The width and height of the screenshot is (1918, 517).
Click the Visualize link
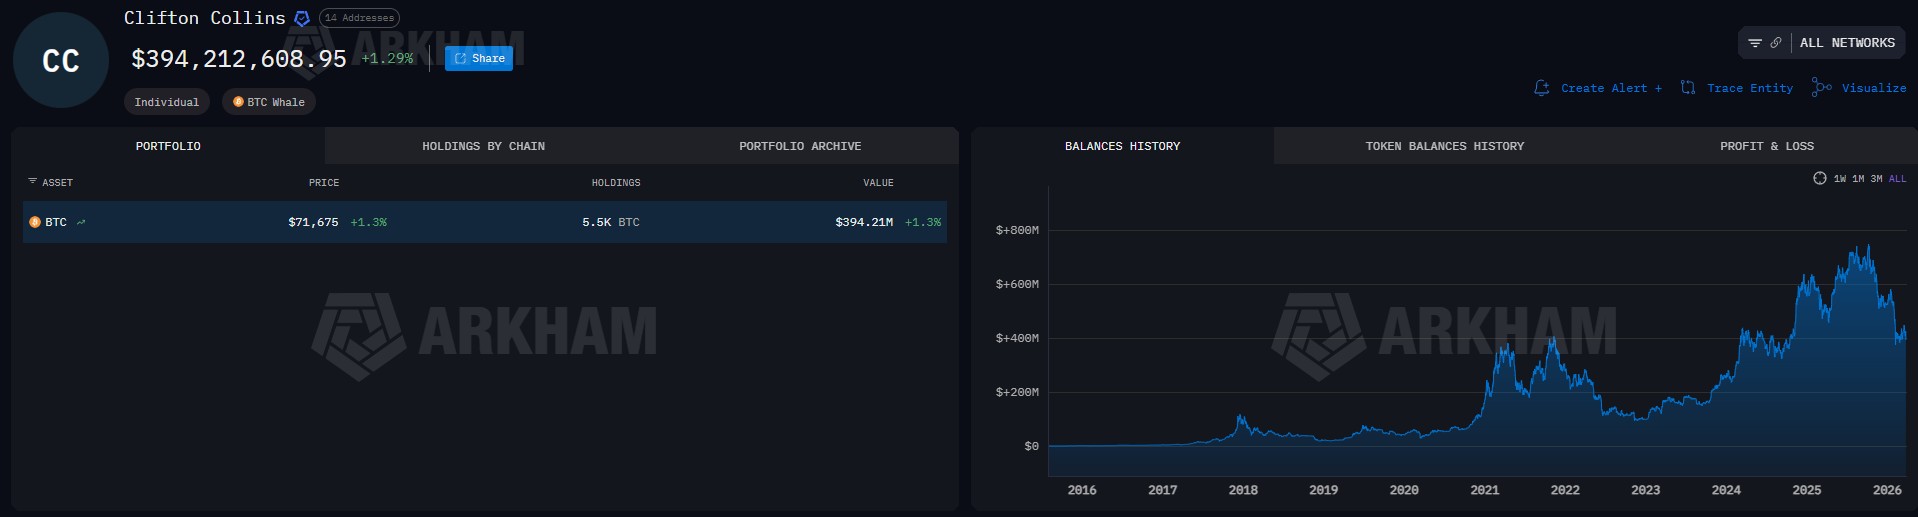1874,88
